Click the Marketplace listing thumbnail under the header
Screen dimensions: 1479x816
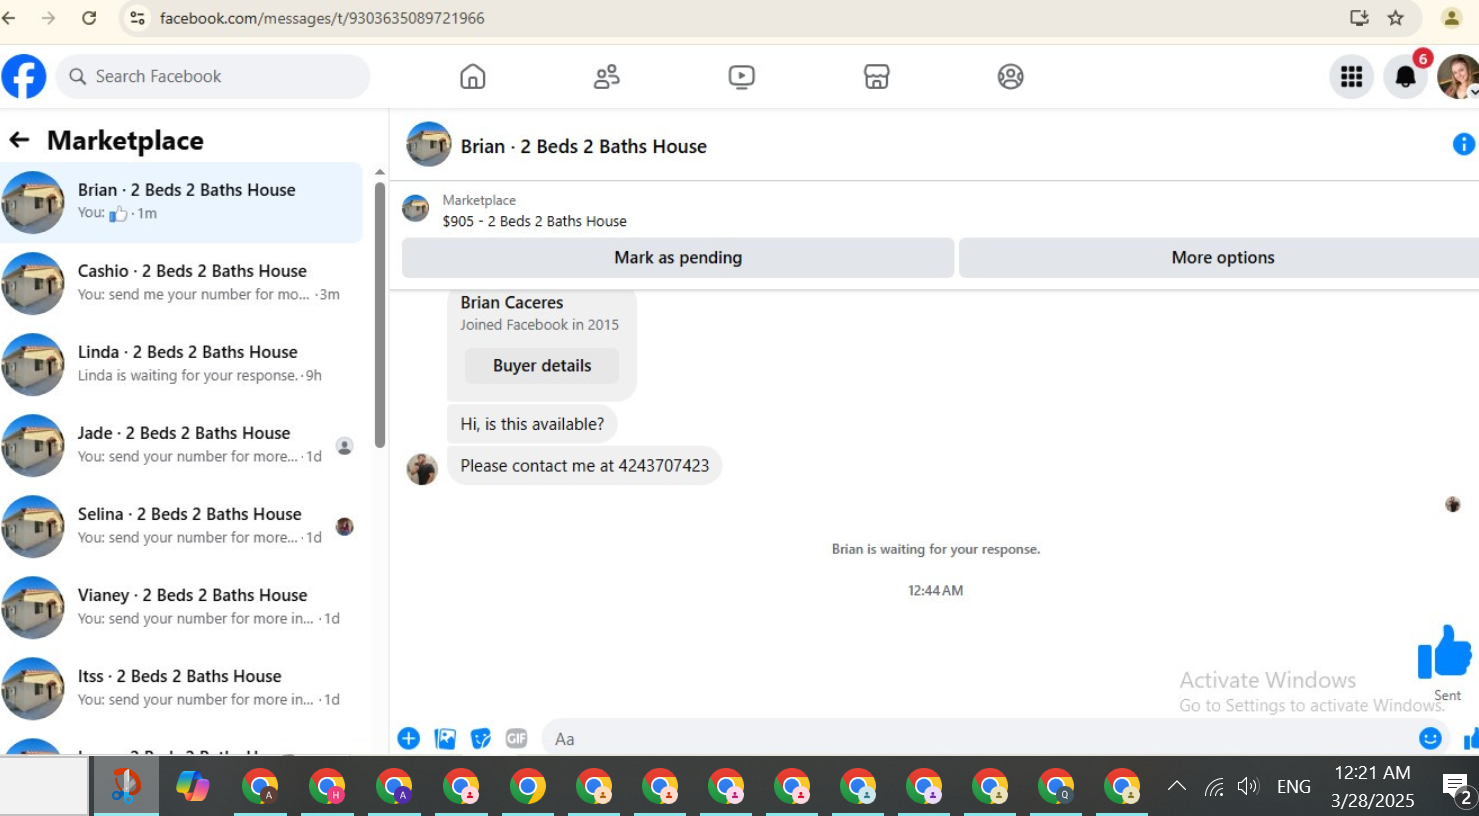(416, 209)
